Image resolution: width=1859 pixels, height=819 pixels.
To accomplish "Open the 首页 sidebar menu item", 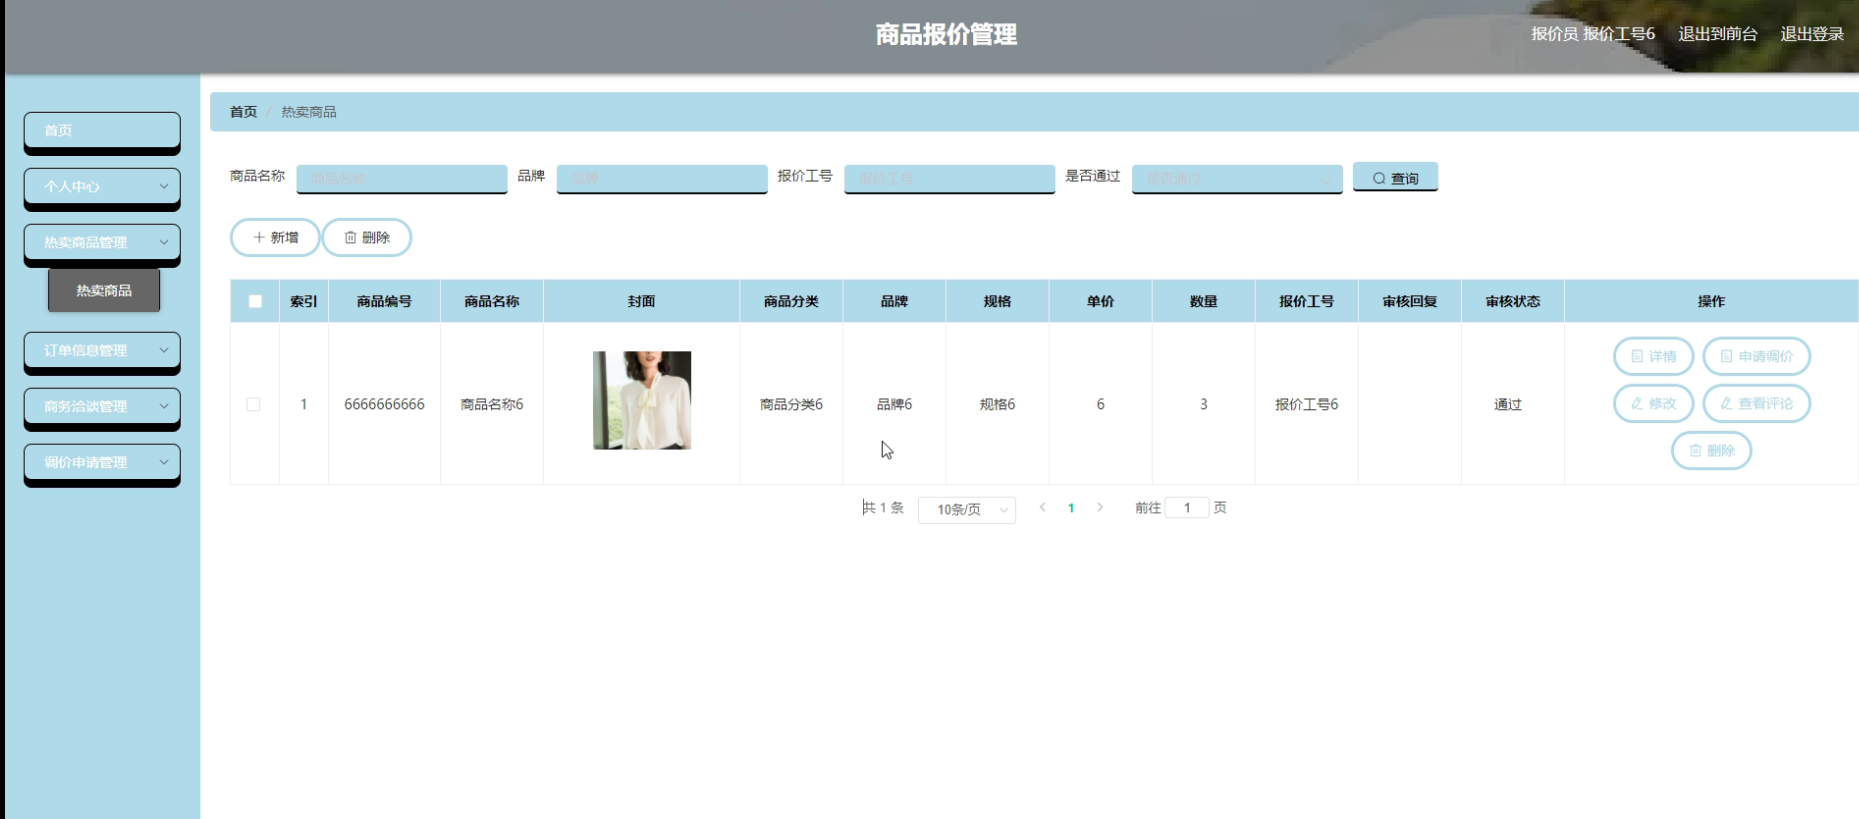I will 102,131.
